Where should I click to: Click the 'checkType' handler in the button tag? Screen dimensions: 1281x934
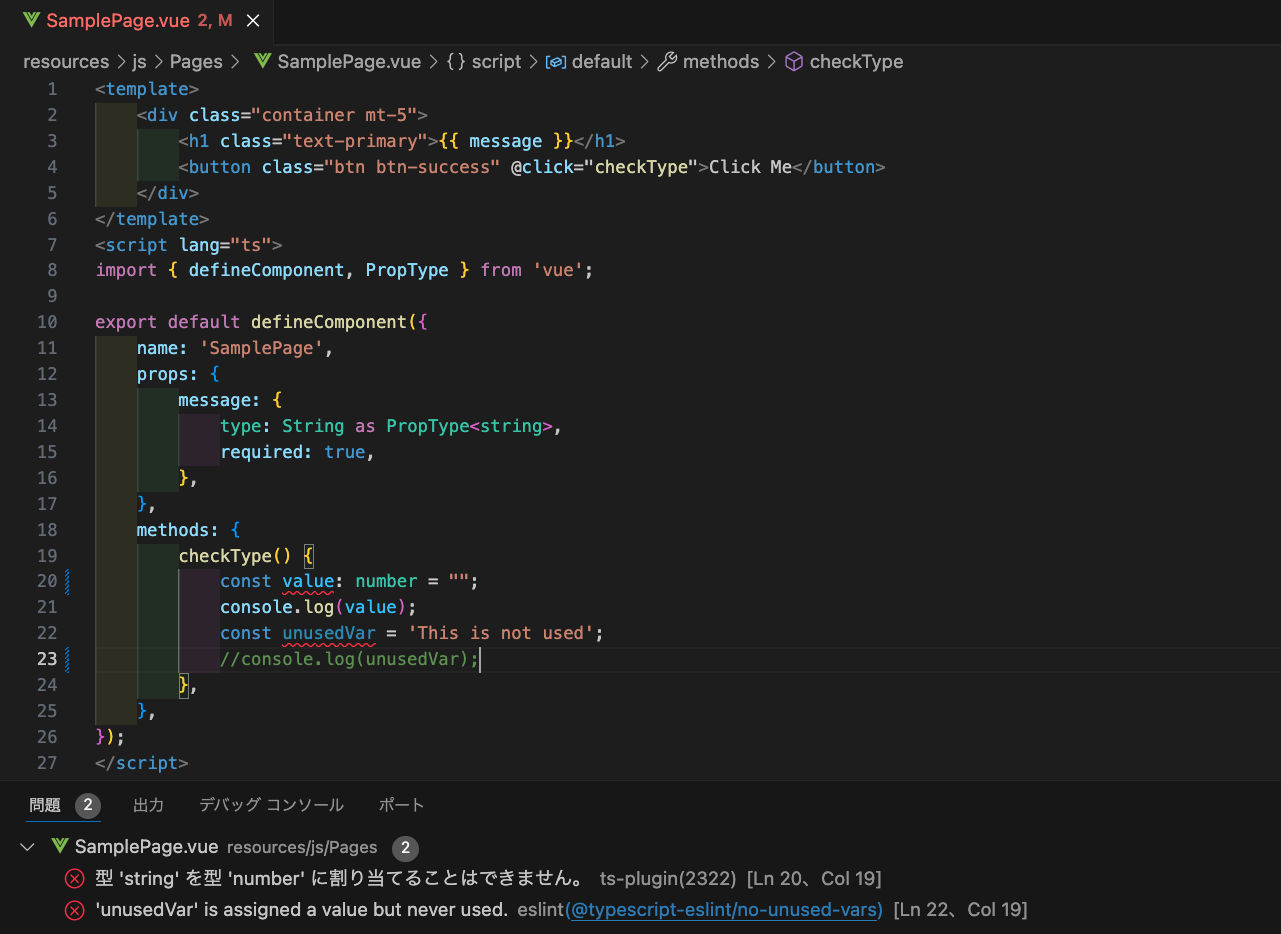[x=641, y=167]
